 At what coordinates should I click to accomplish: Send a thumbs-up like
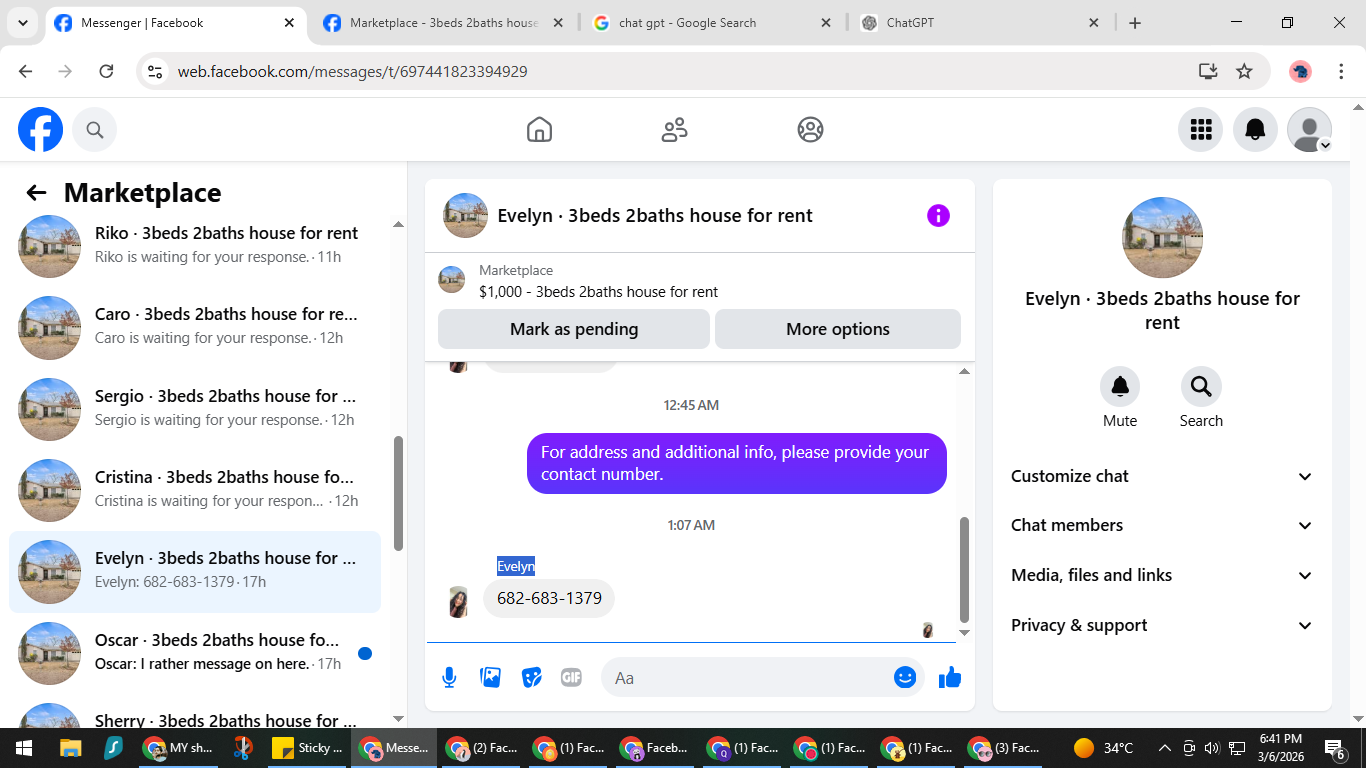pyautogui.click(x=950, y=678)
